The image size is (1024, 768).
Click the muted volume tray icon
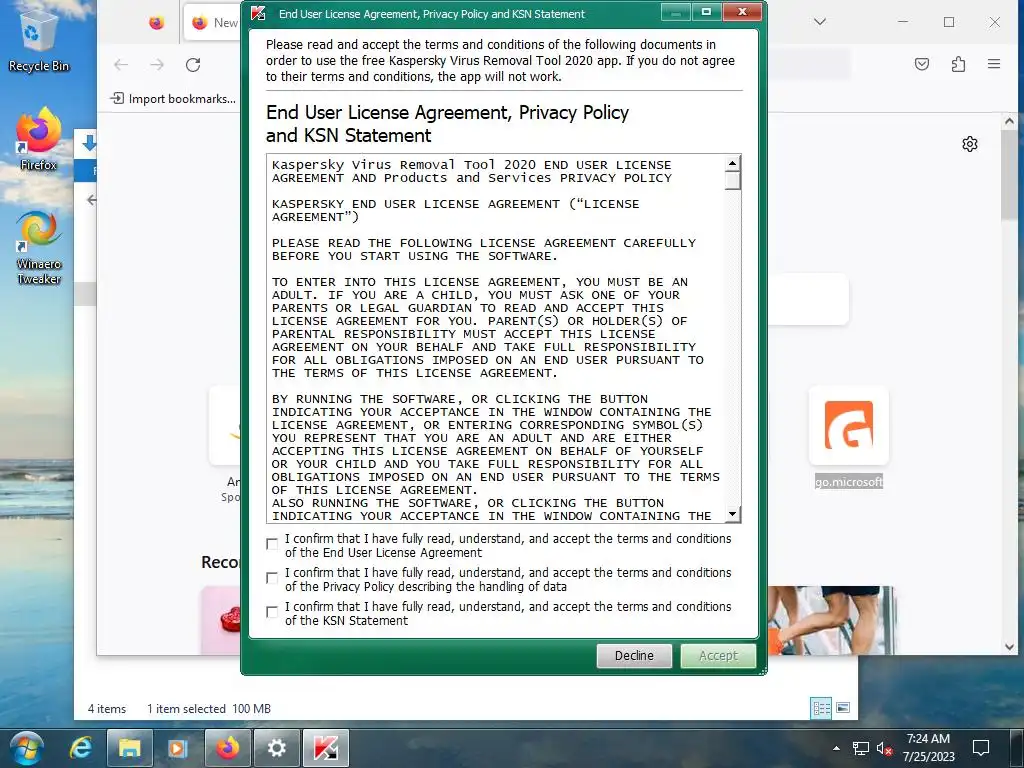tap(884, 748)
